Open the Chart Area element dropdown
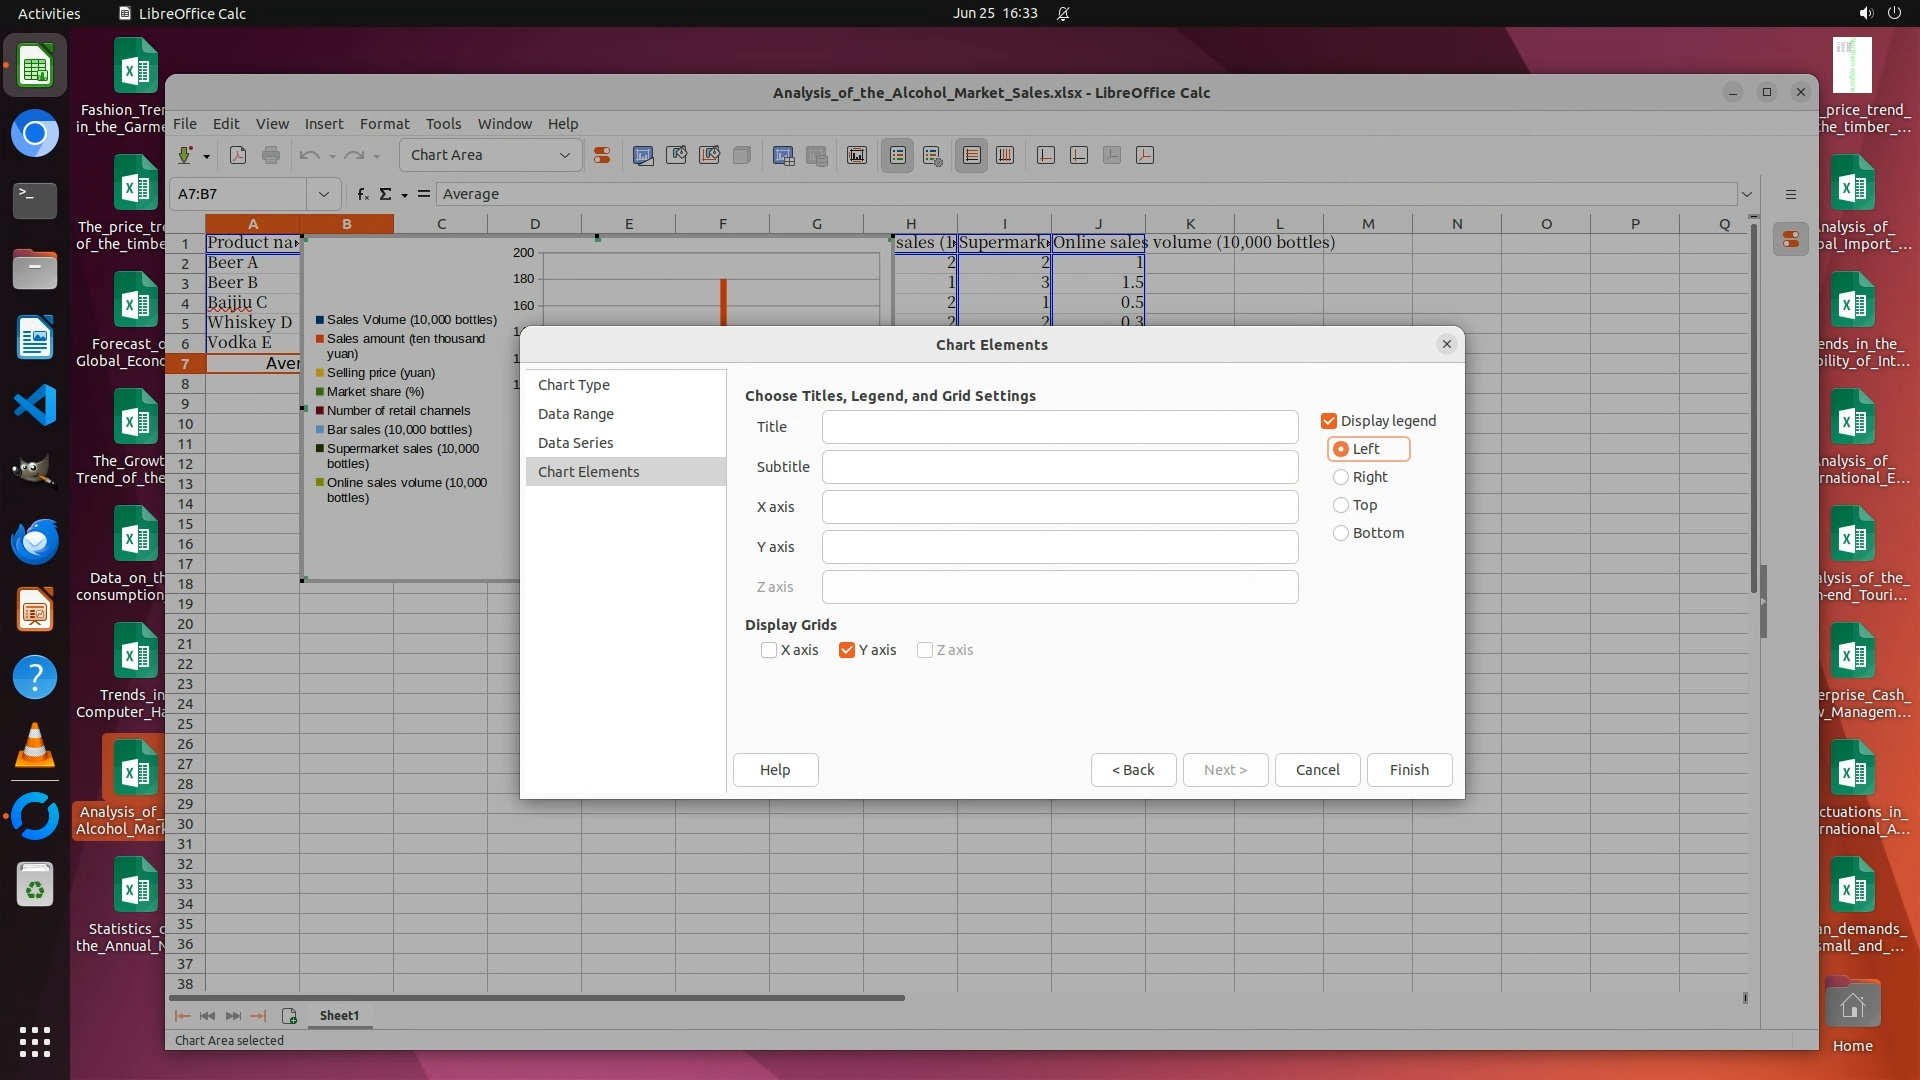The width and height of the screenshot is (1920, 1080). 564,155
